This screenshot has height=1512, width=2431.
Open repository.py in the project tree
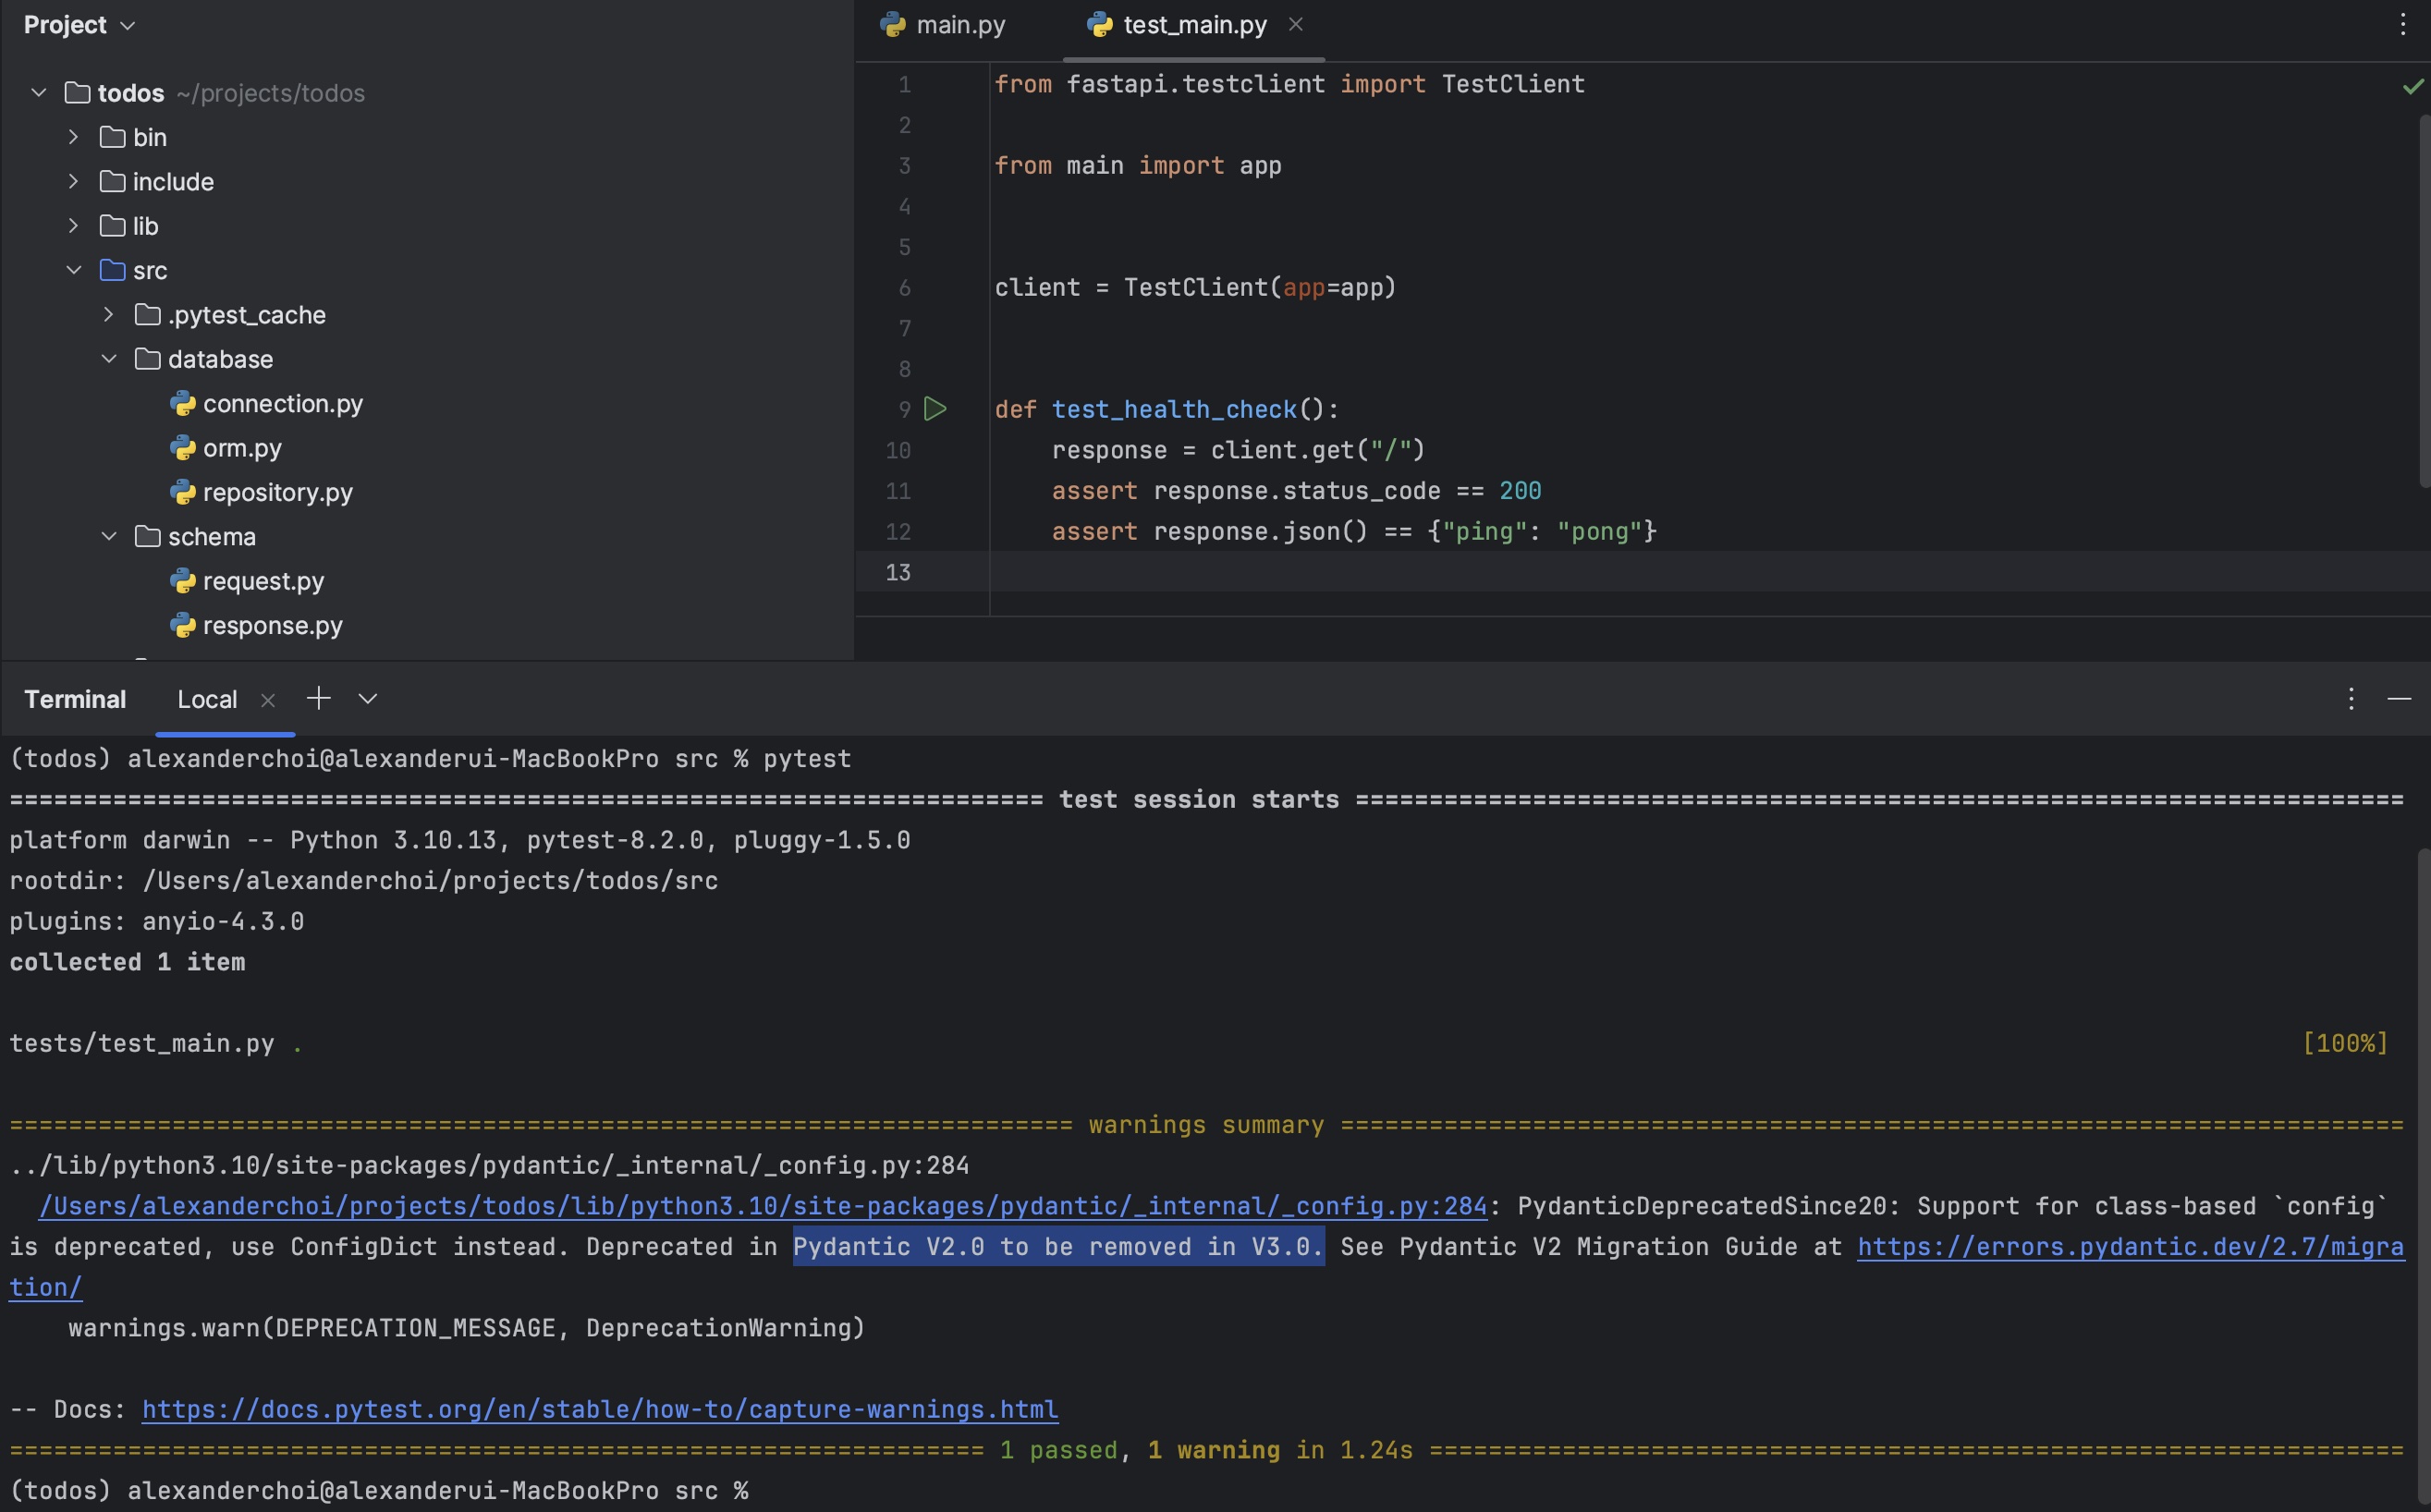(277, 492)
